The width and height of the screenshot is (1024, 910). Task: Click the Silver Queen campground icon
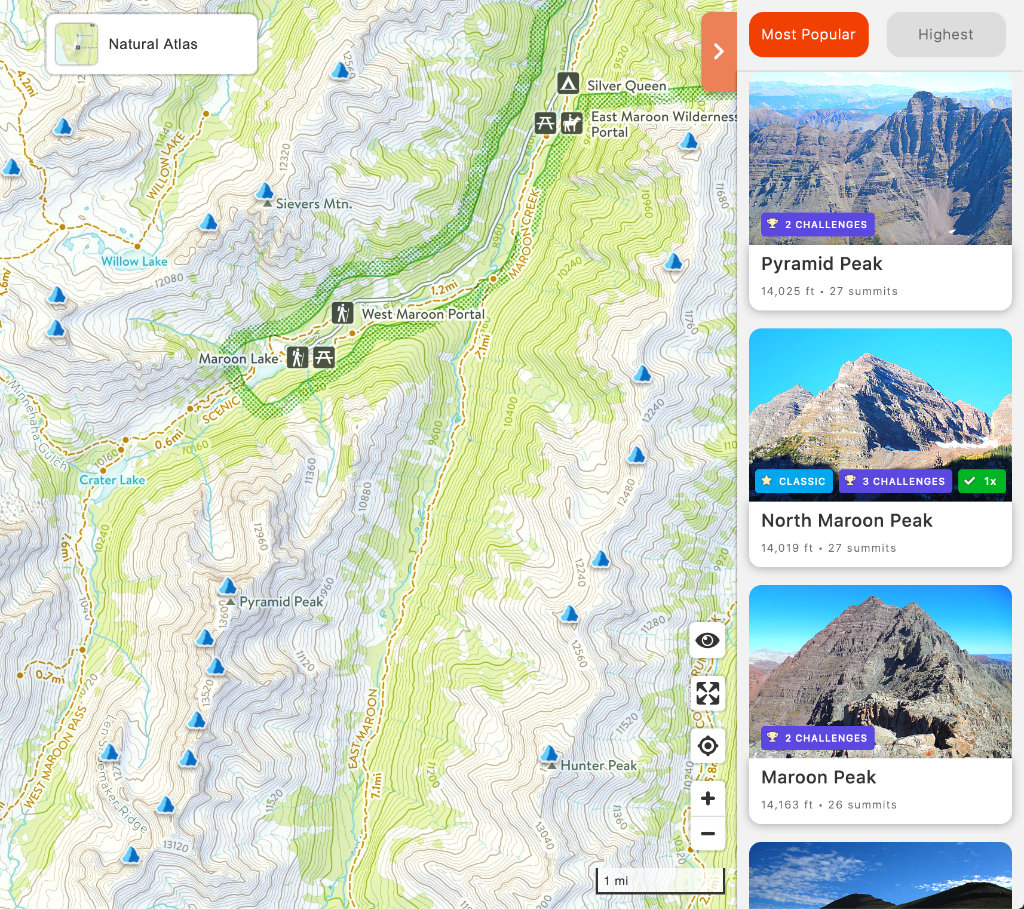568,84
